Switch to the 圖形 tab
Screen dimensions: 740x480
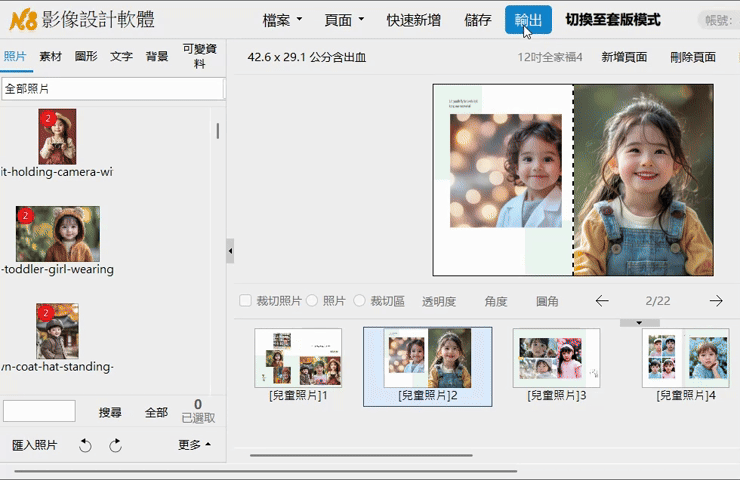tap(86, 57)
